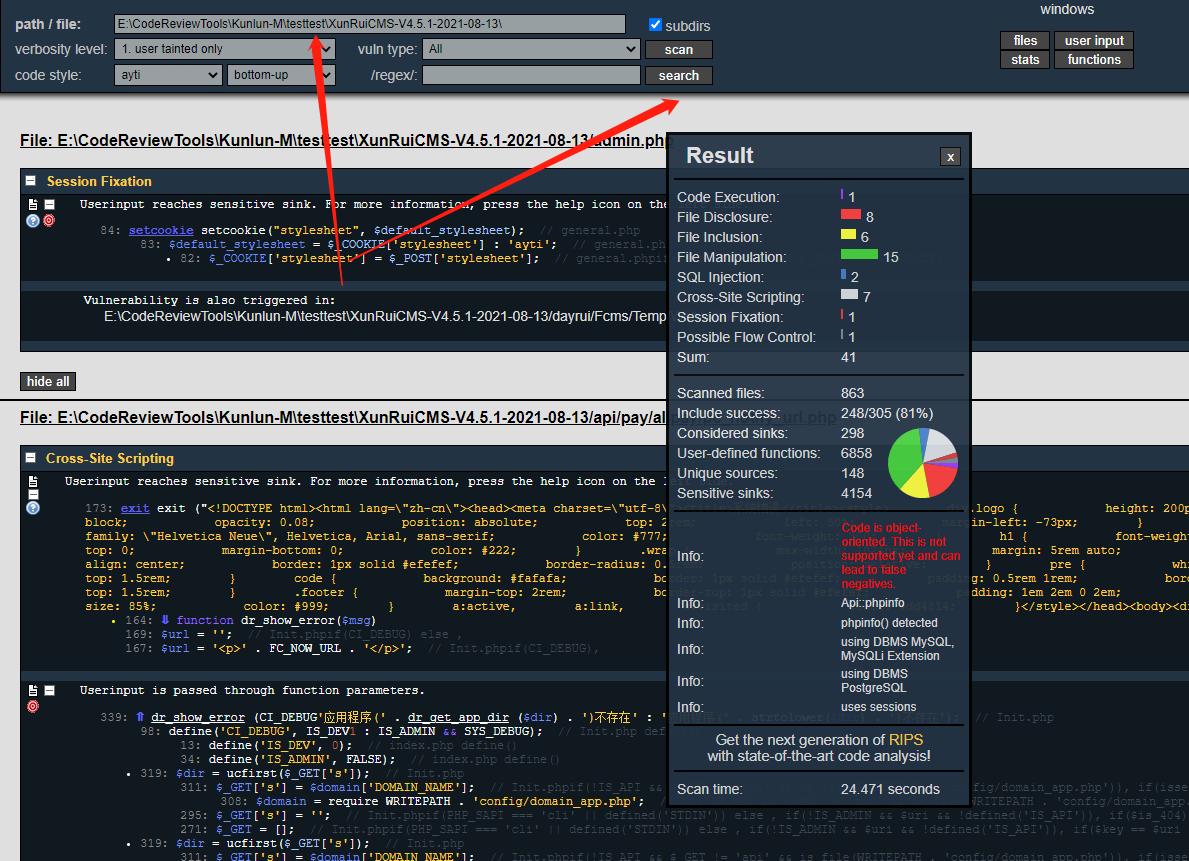Click the vulnerability pie chart
Viewport: 1189px width, 861px height.
coord(923,463)
